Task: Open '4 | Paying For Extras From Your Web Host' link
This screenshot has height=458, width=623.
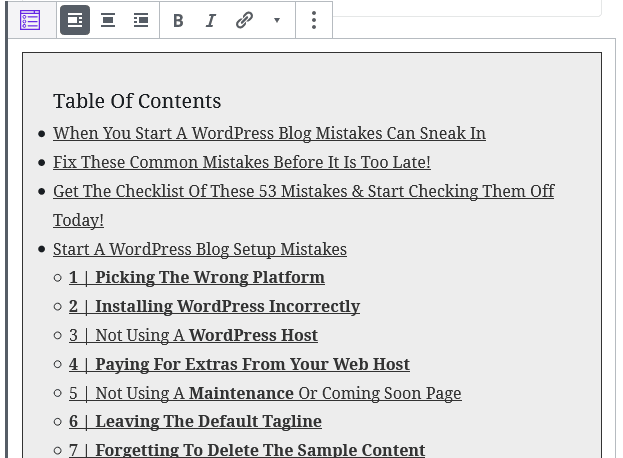Action: [x=239, y=365]
